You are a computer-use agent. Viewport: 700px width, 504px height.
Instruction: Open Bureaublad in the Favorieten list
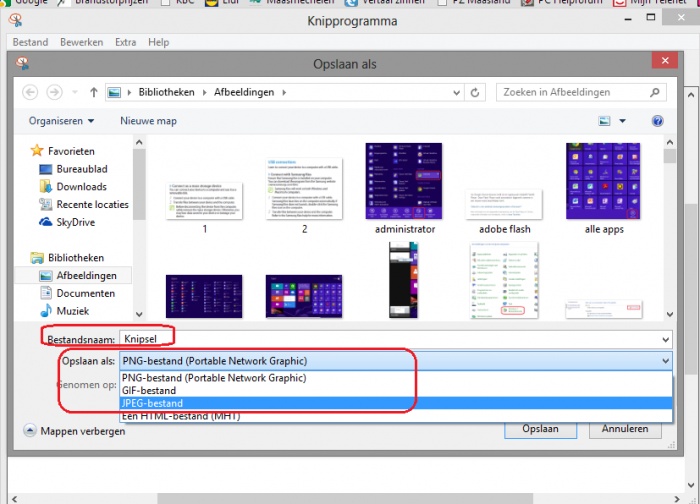[81, 169]
